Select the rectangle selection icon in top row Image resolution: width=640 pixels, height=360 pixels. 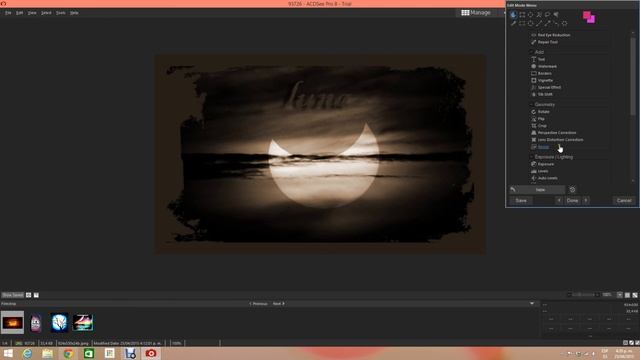(x=522, y=15)
